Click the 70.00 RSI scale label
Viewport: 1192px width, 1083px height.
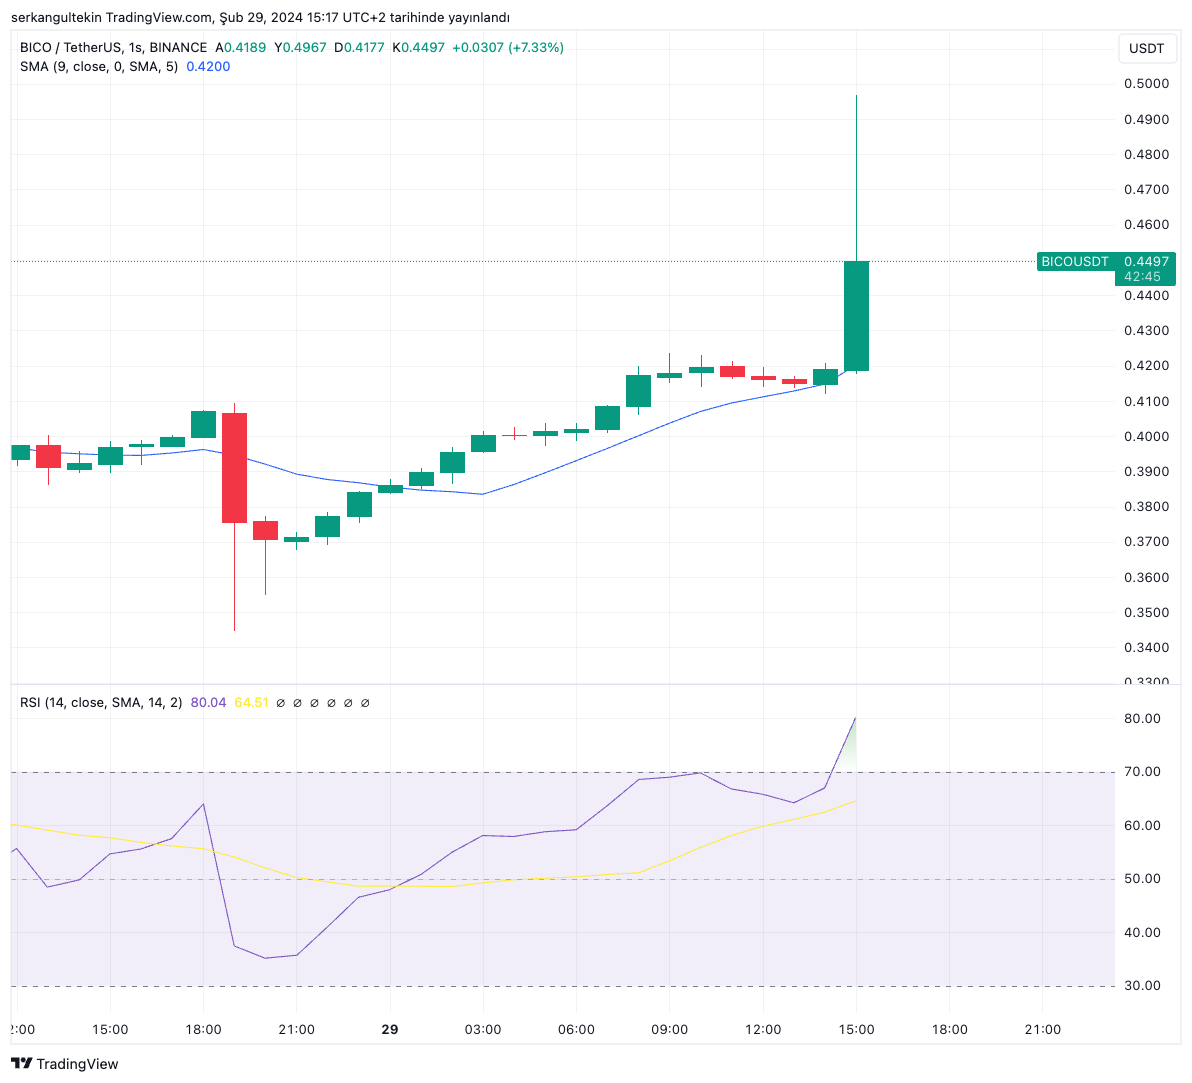1141,772
